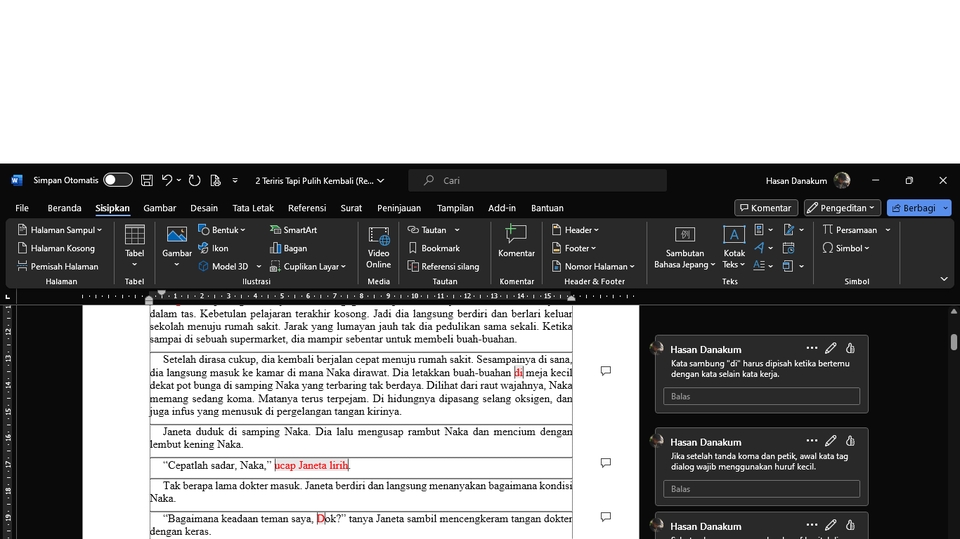Click the touch/mouse mode icon in quick access
Viewport: 960px width, 539px height.
click(215, 180)
